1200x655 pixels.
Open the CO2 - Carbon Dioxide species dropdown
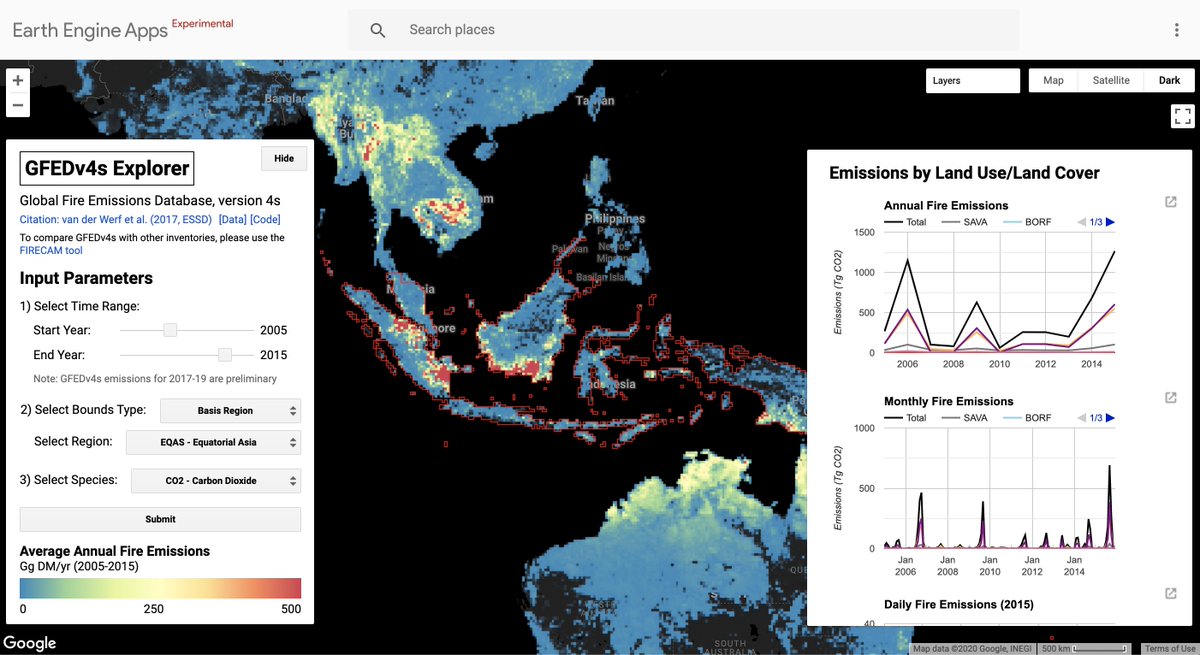(216, 481)
